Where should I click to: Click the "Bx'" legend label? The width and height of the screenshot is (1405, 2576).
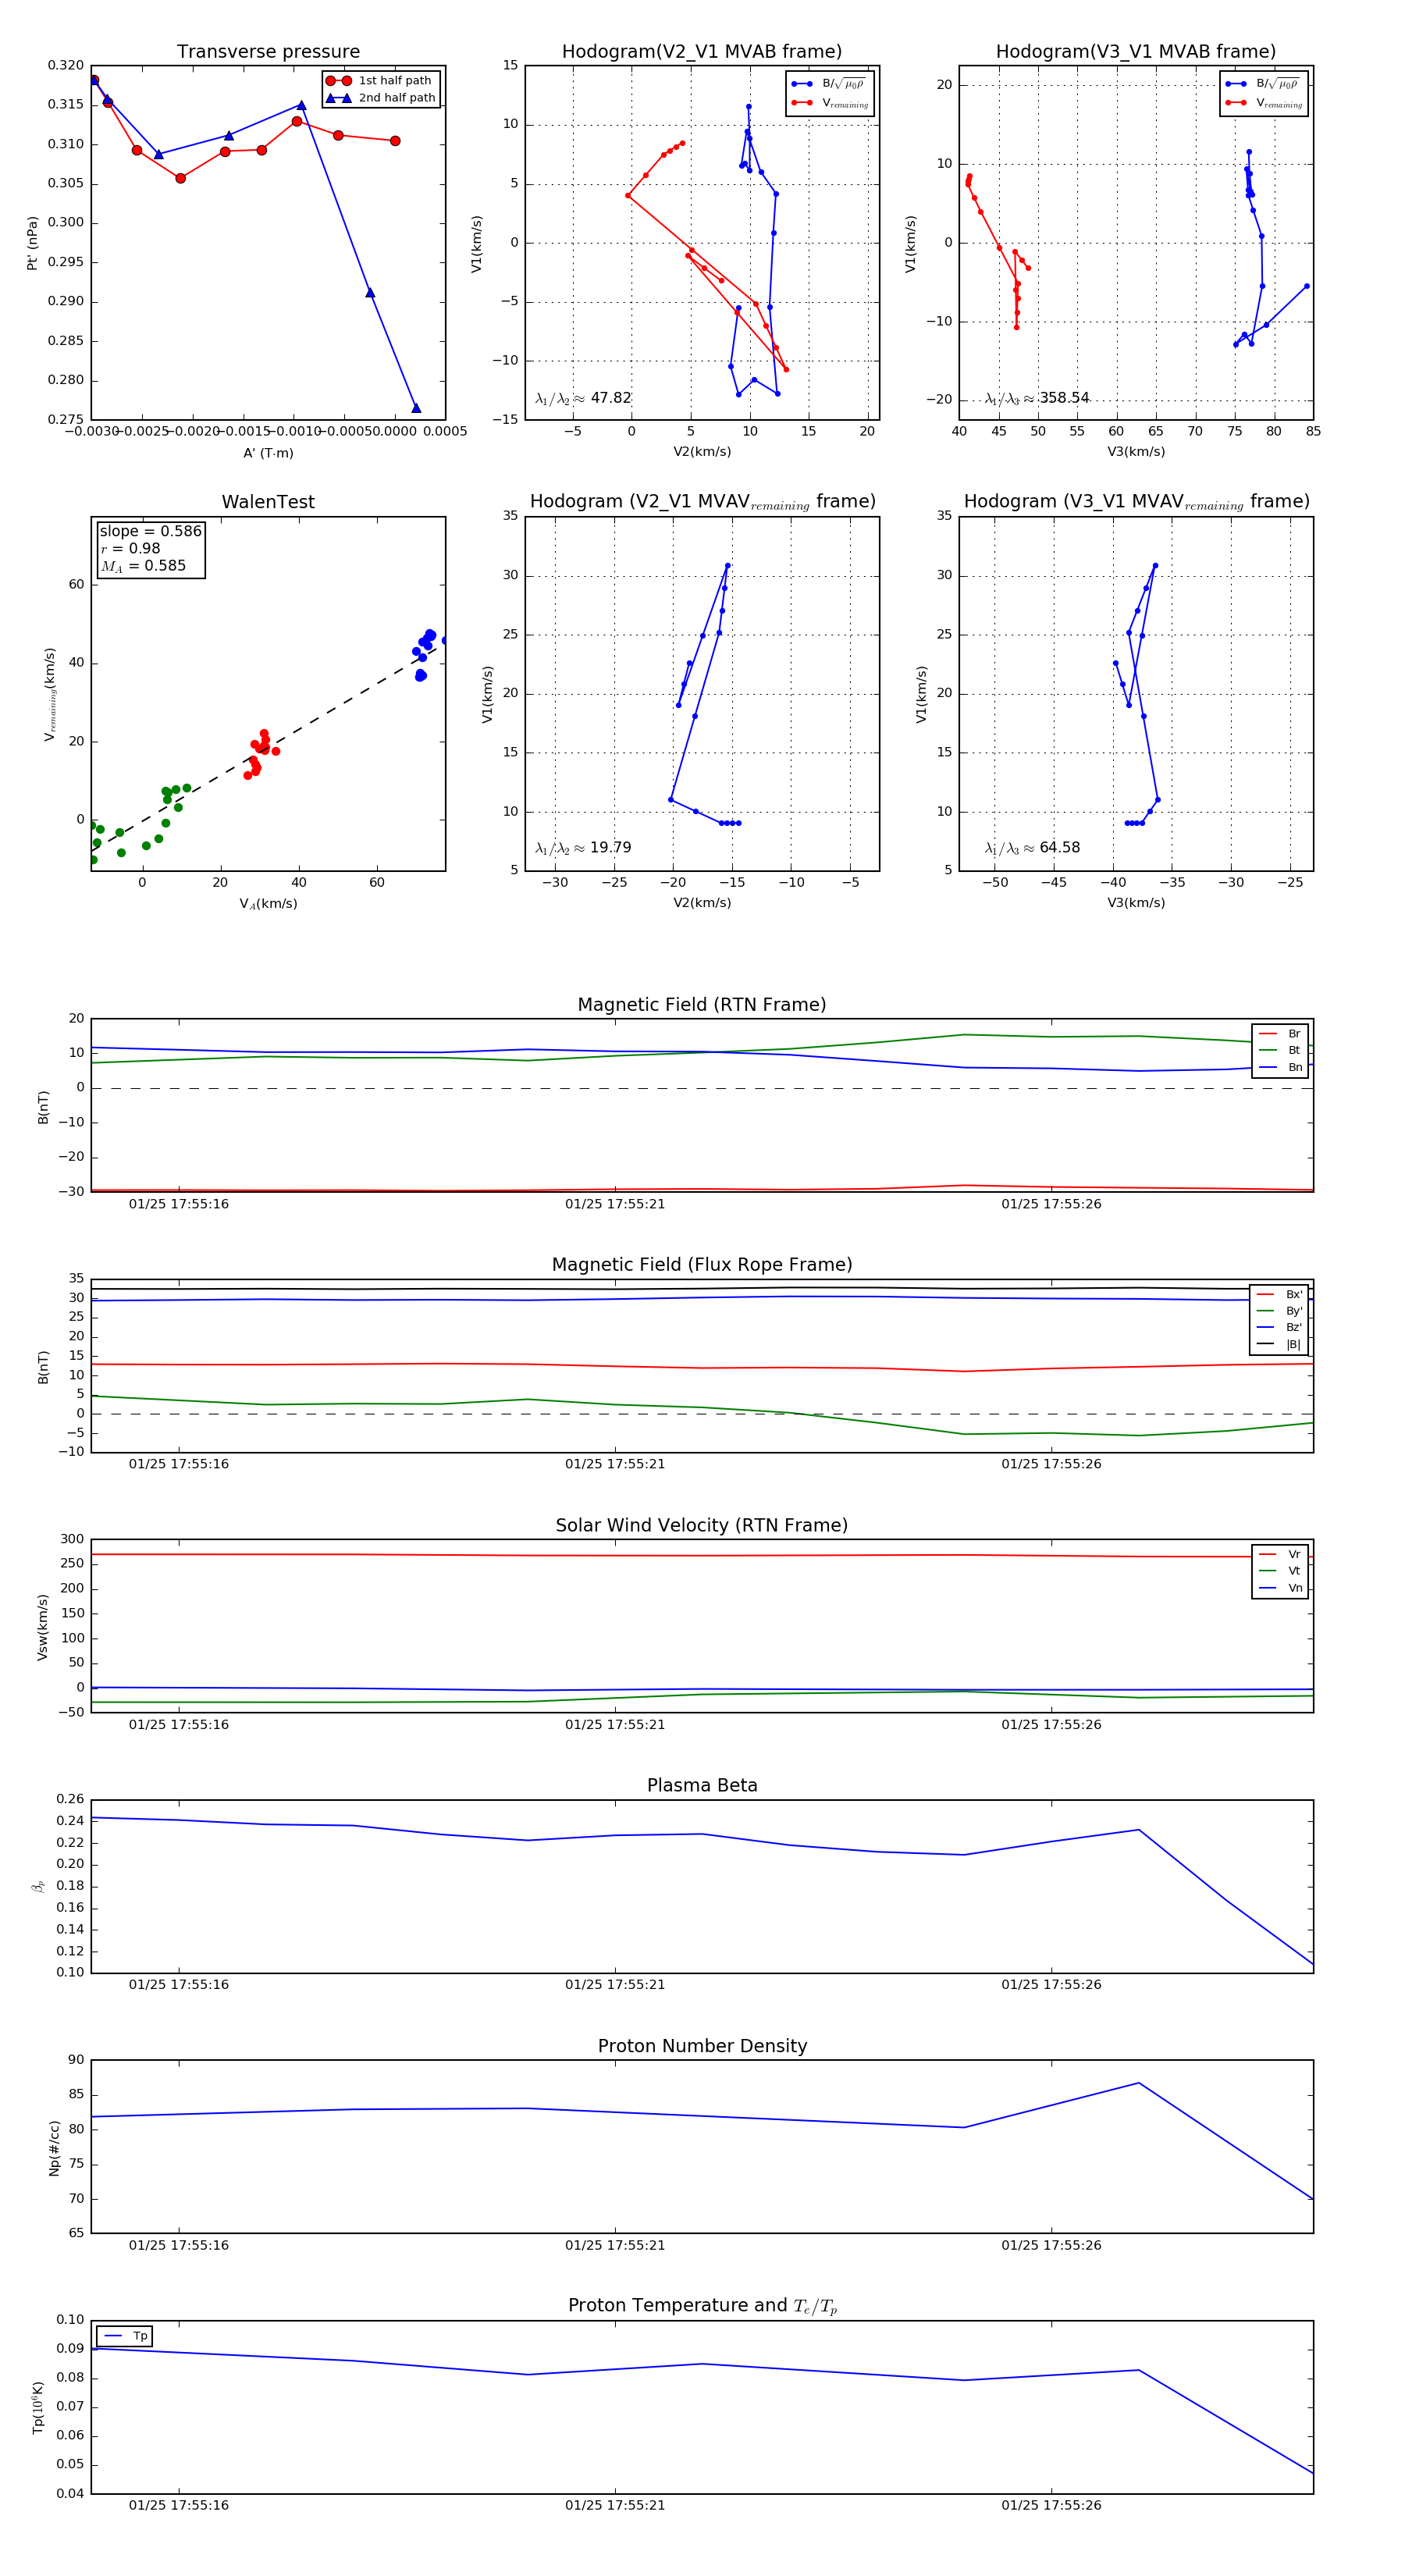(1294, 1294)
